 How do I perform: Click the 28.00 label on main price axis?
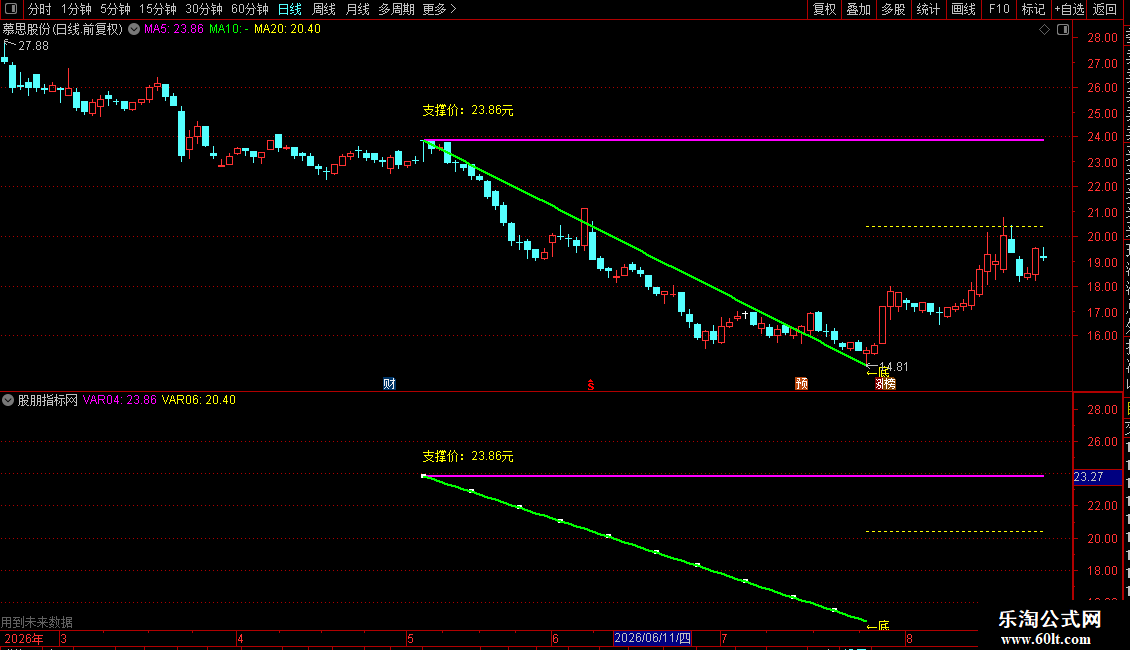coord(1102,38)
